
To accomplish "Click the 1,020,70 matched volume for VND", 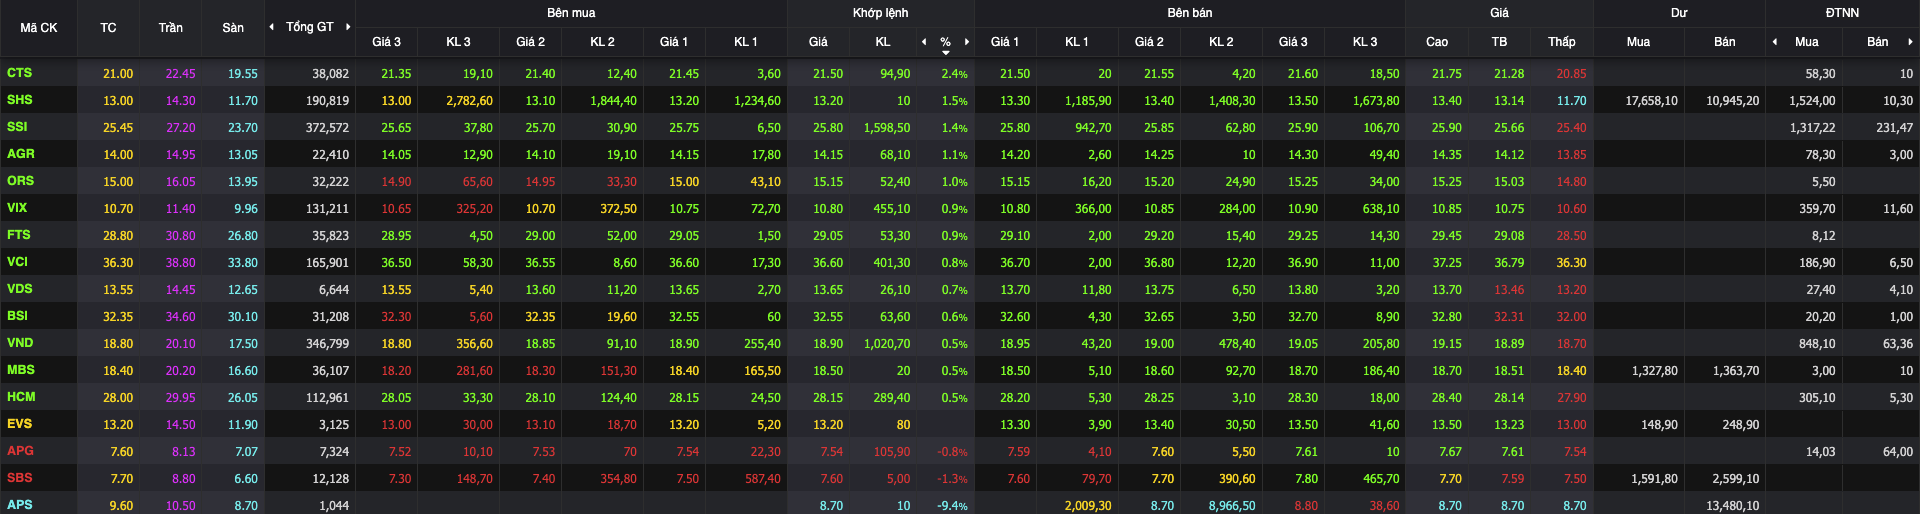I will pyautogui.click(x=887, y=344).
